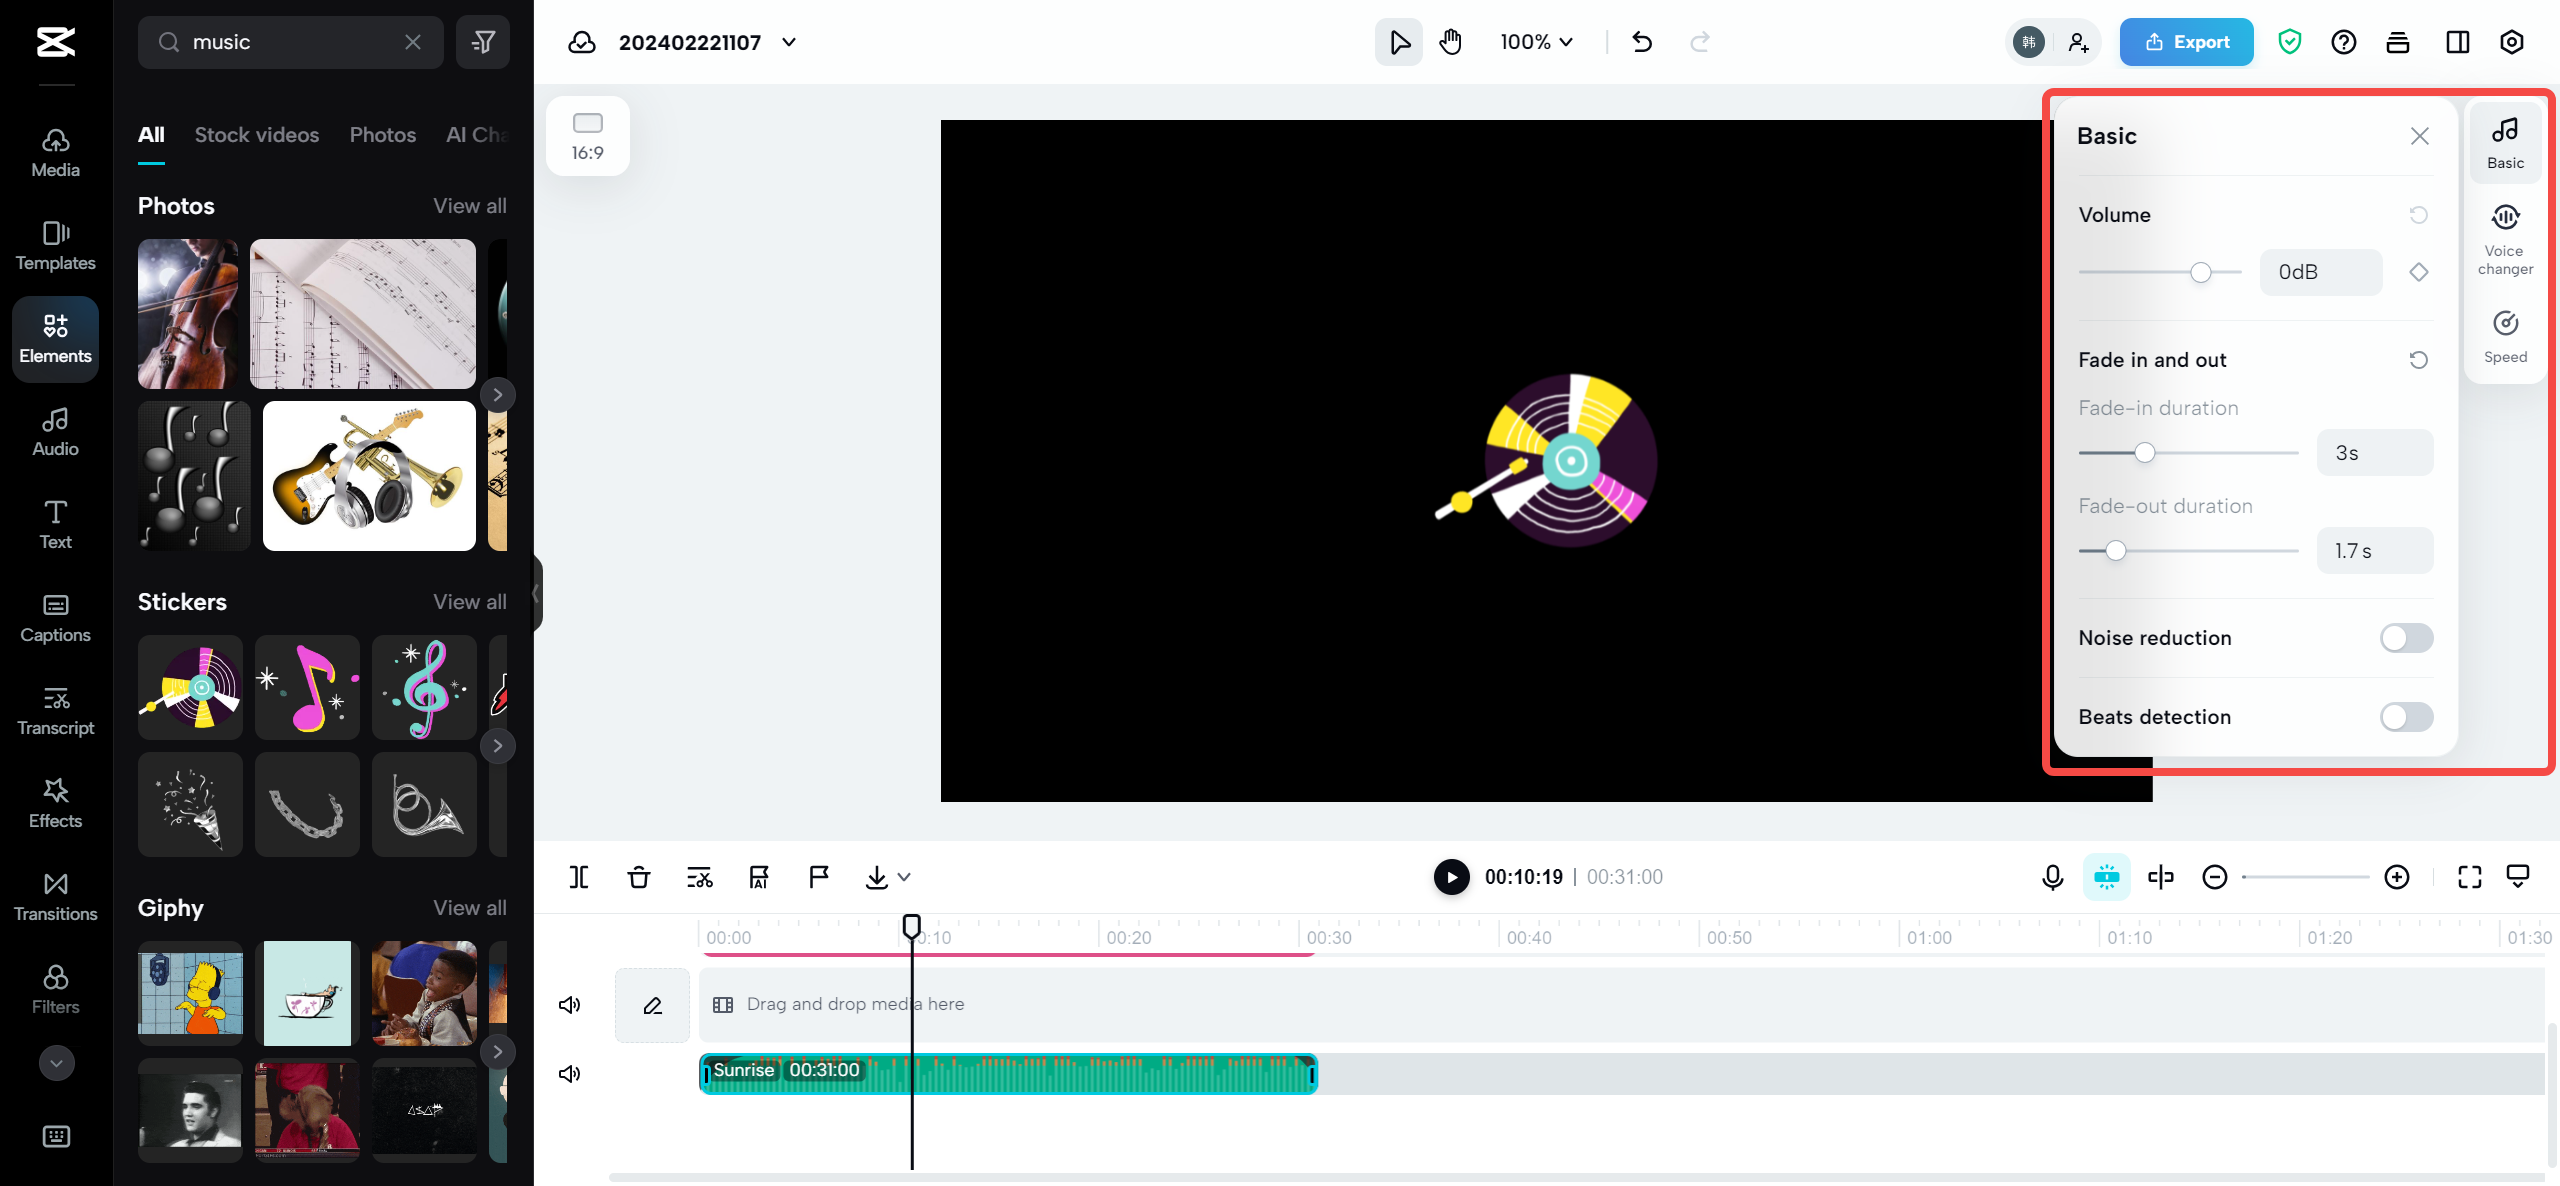Open the Transcript sidebar panel
The image size is (2560, 1186).
(55, 710)
